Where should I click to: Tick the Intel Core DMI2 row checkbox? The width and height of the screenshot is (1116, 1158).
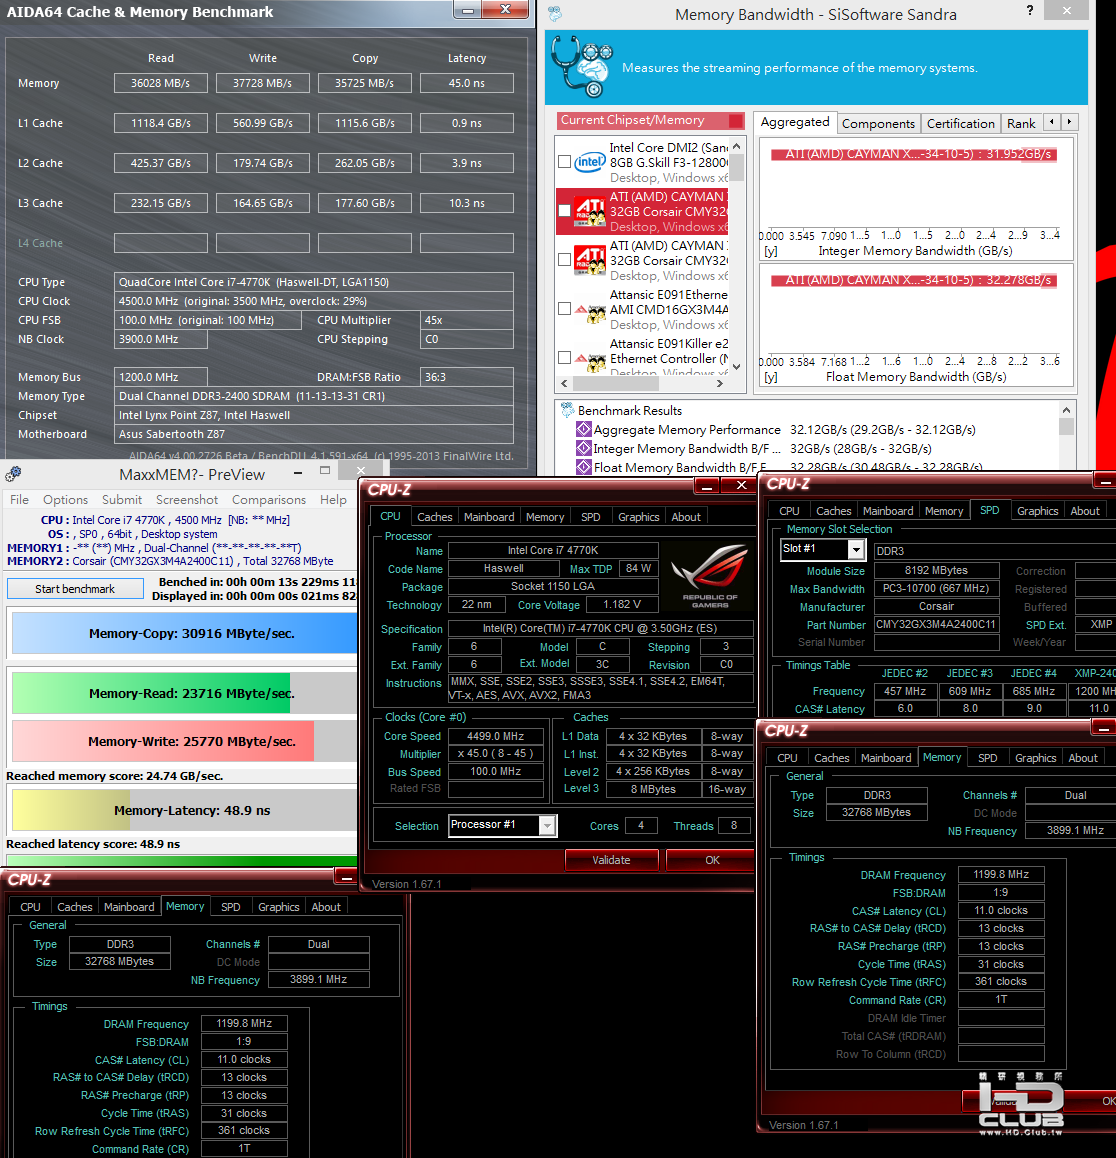pyautogui.click(x=564, y=162)
